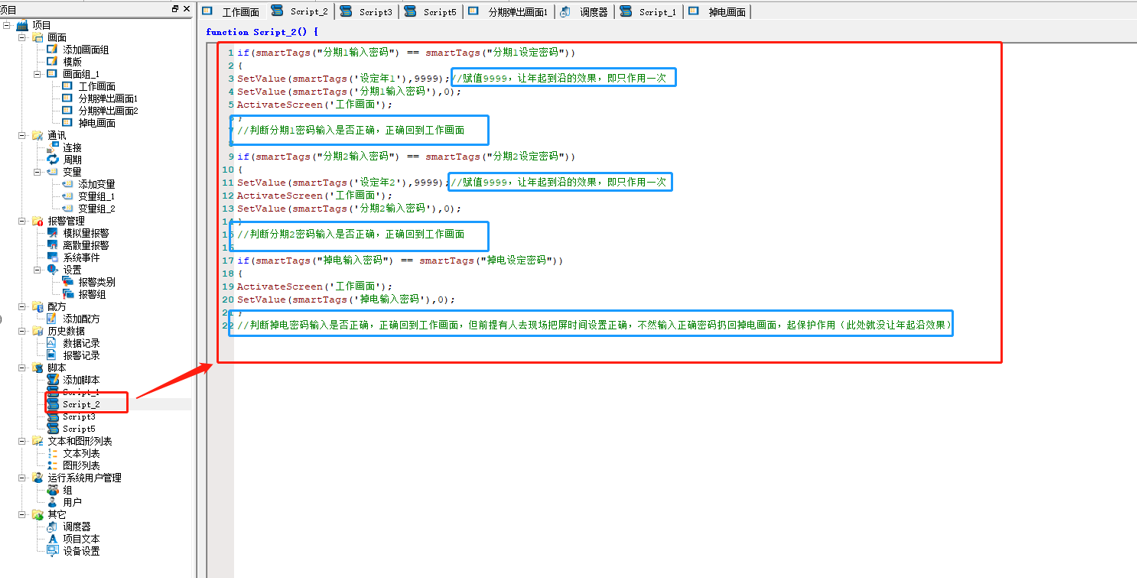Click the 'function Script_2() {' header line
Viewport: 1137px width, 578px height.
(262, 32)
